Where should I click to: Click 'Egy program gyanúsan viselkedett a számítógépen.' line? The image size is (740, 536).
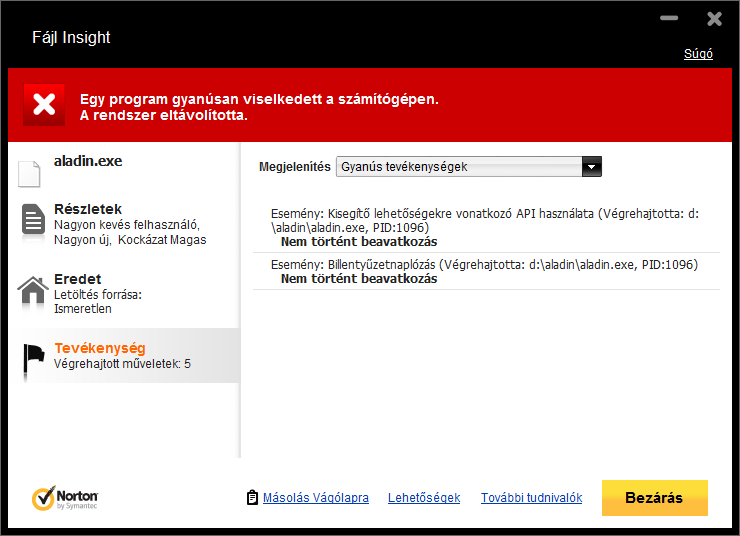(x=259, y=99)
